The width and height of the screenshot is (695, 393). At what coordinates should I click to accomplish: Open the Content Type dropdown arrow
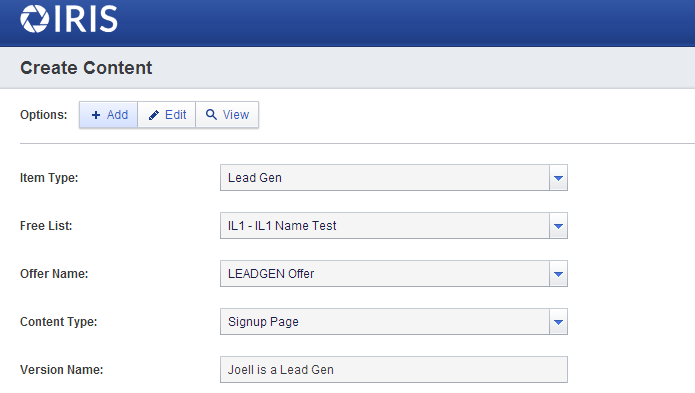(x=558, y=322)
